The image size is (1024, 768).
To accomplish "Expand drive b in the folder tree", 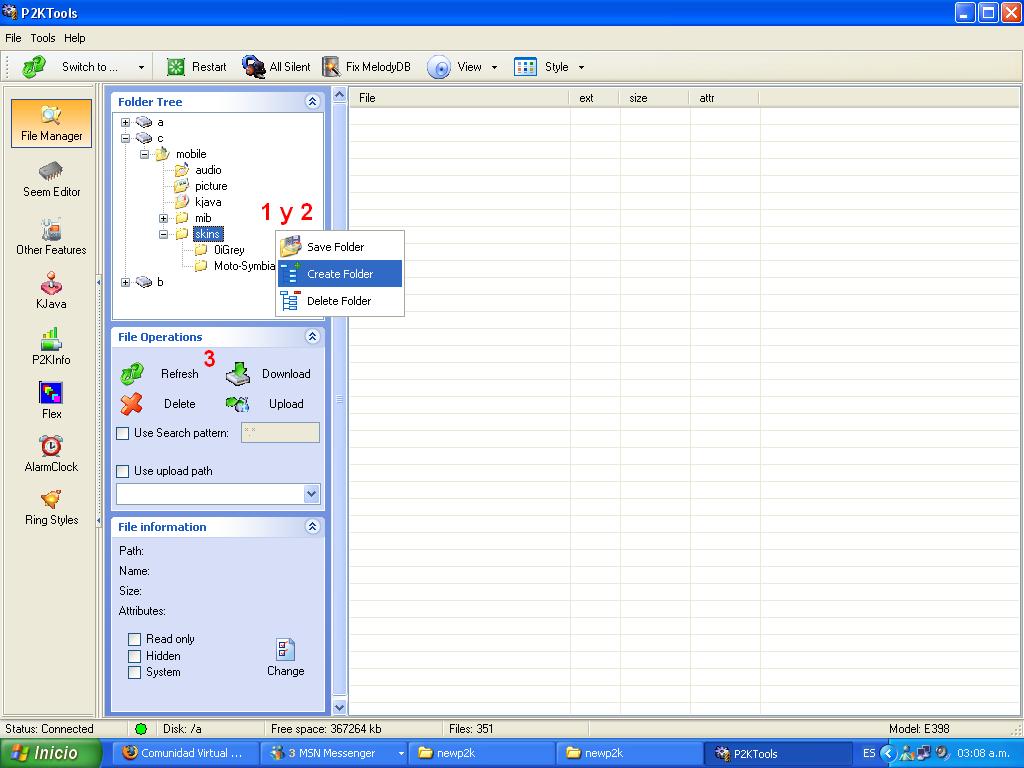I will point(125,282).
